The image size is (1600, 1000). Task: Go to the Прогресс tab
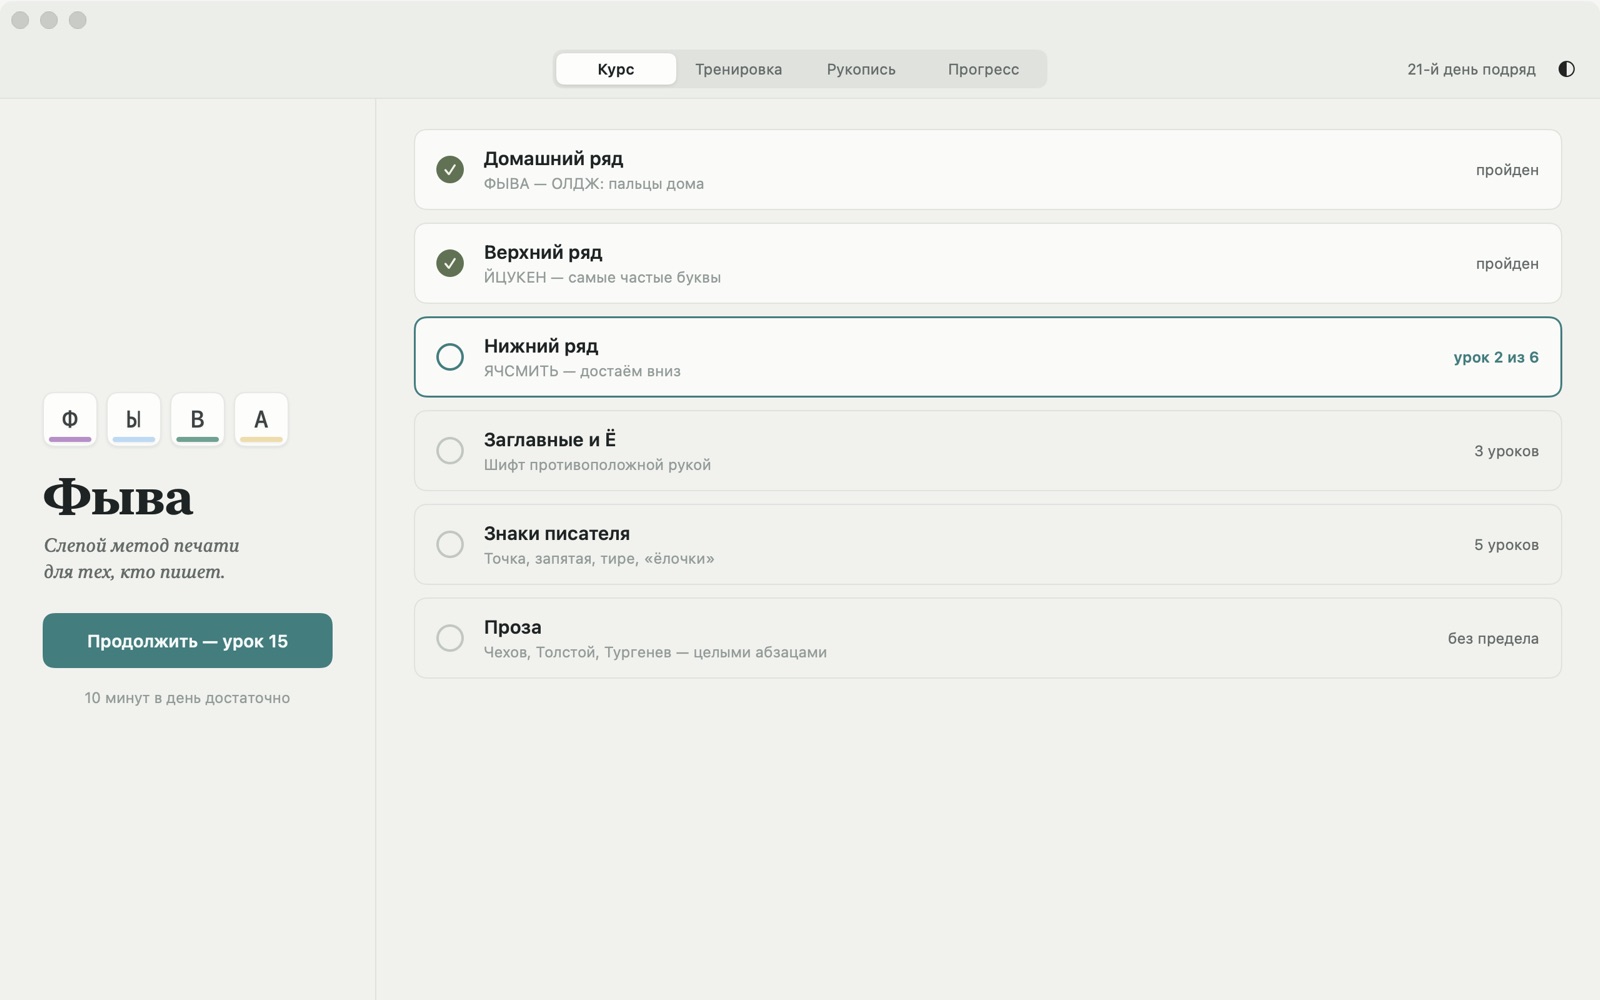[x=983, y=69]
